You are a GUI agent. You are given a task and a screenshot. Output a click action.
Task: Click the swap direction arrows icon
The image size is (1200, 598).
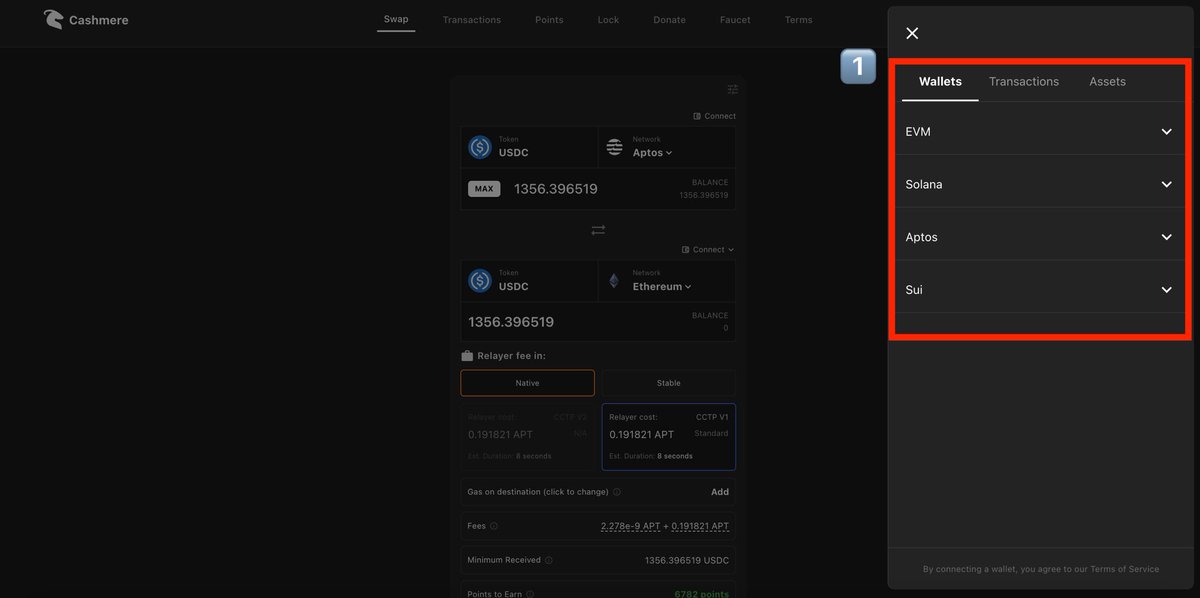[598, 230]
